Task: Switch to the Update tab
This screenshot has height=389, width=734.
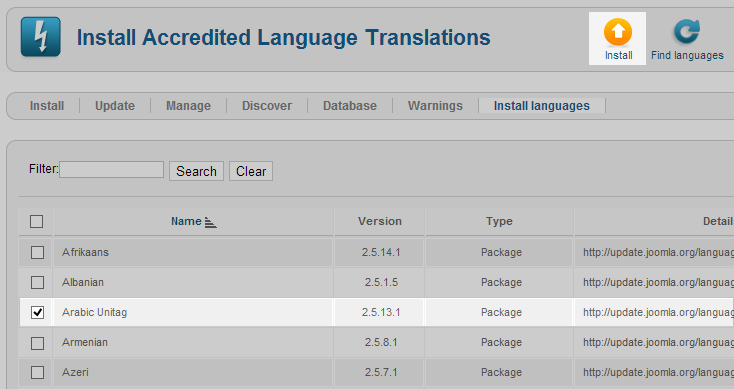Action: [x=115, y=106]
